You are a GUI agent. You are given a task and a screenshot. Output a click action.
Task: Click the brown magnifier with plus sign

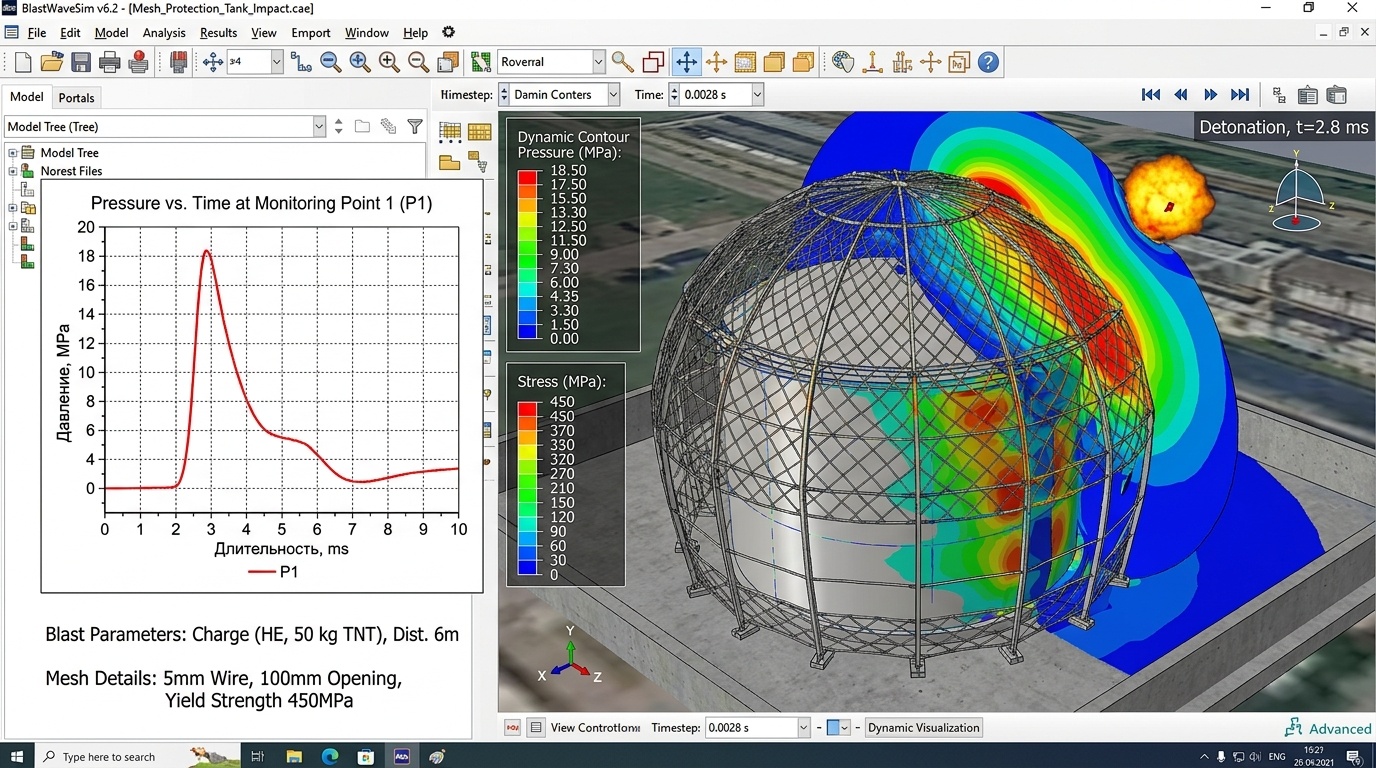(389, 62)
